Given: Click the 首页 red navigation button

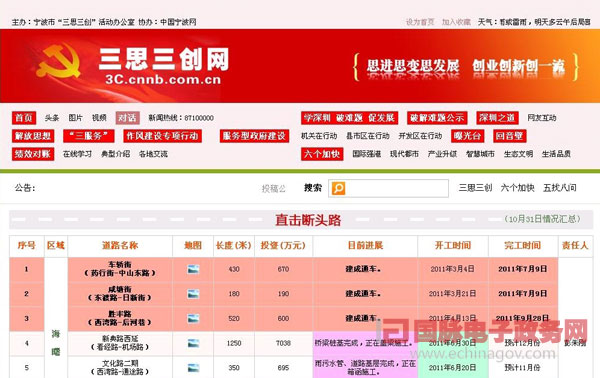Looking at the screenshot, I should tap(24, 118).
